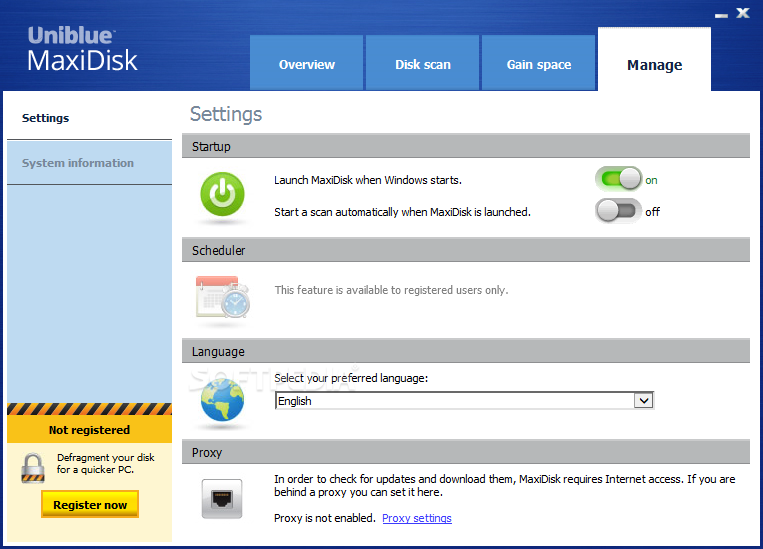The image size is (763, 549).
Task: Click the Language section header
Action: coord(466,351)
